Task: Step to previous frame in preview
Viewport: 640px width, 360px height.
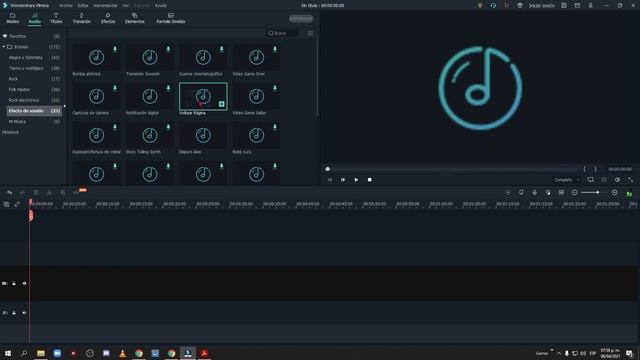Action: coord(330,180)
